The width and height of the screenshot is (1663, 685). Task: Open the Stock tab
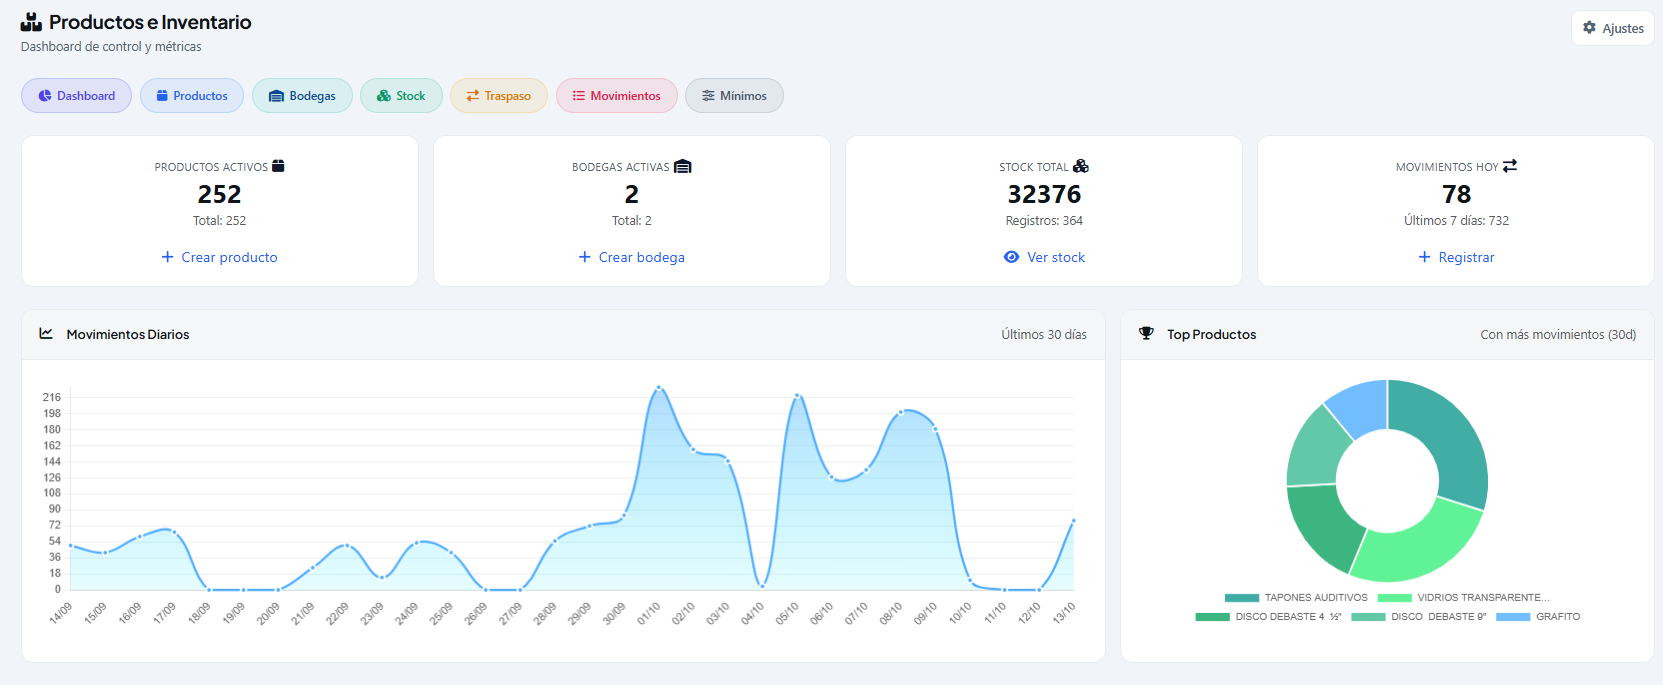(x=401, y=96)
